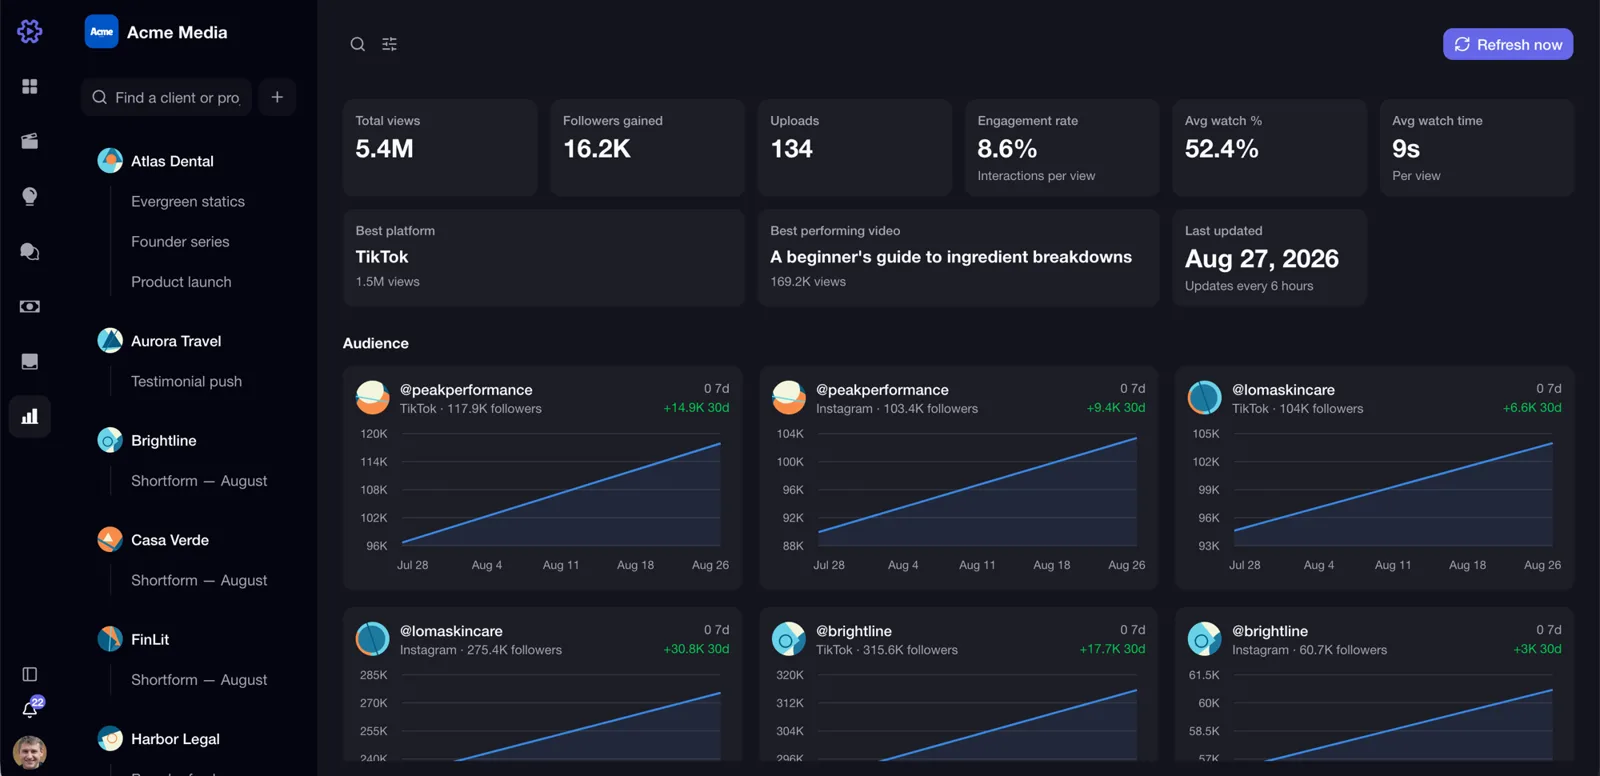Open Evergreen statics project
Screen dimensions: 1600x776
(188, 201)
